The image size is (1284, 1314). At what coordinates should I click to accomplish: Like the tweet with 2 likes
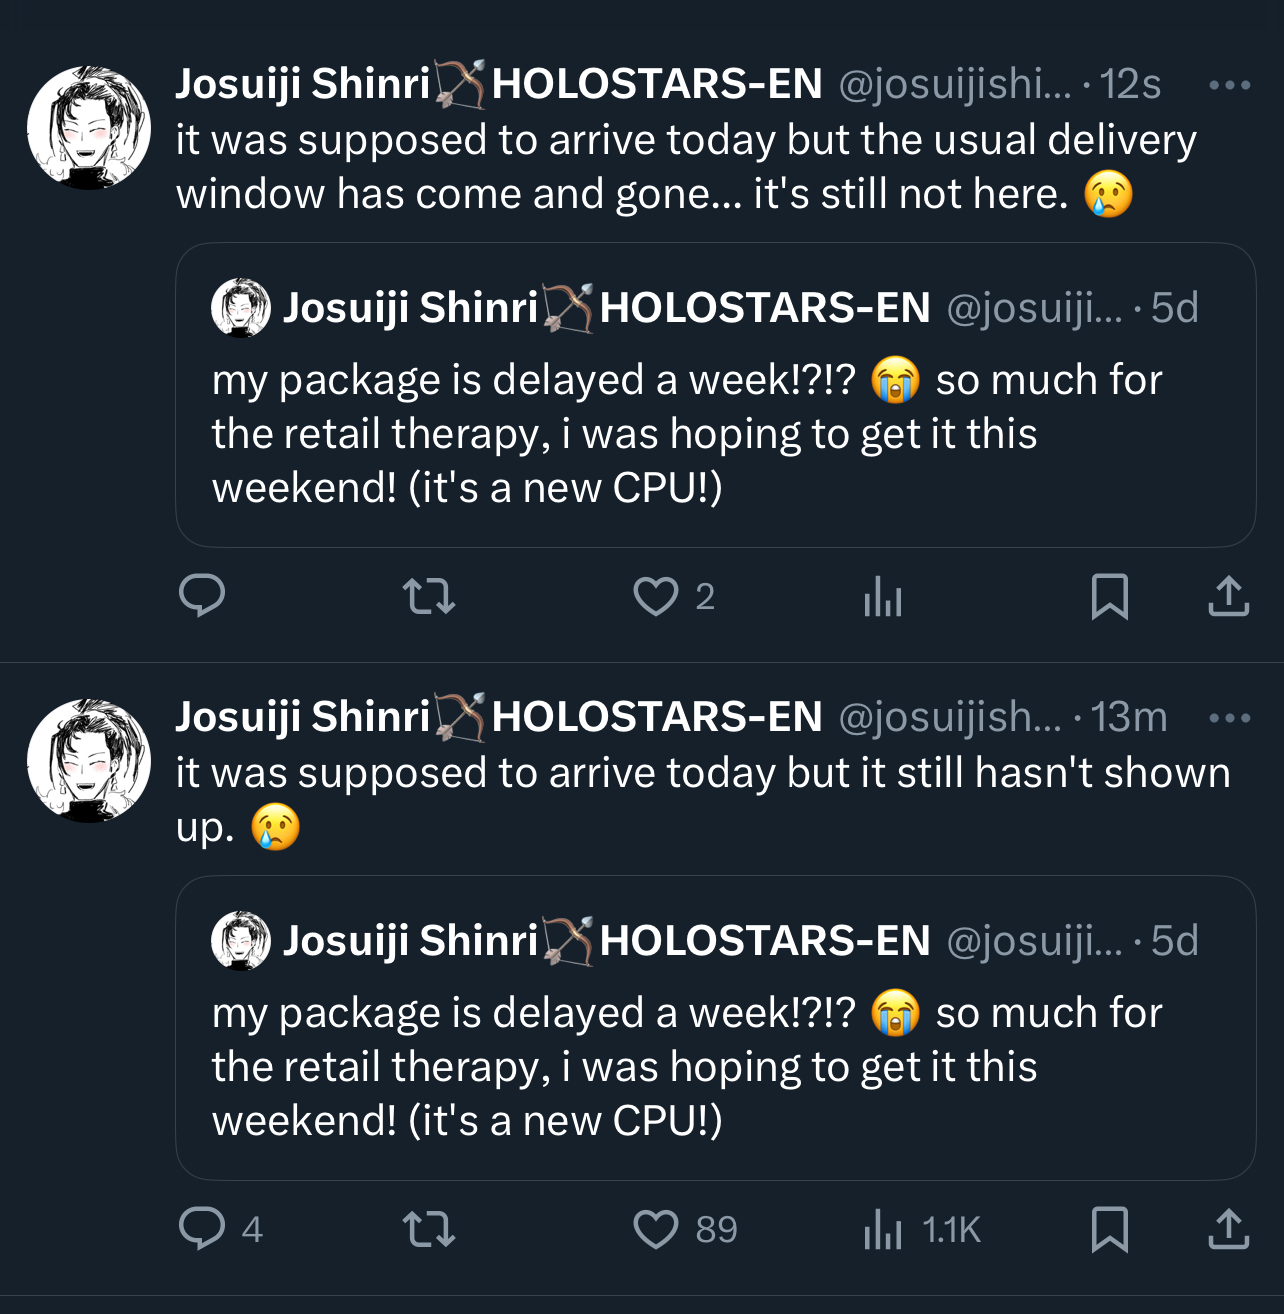coord(656,597)
